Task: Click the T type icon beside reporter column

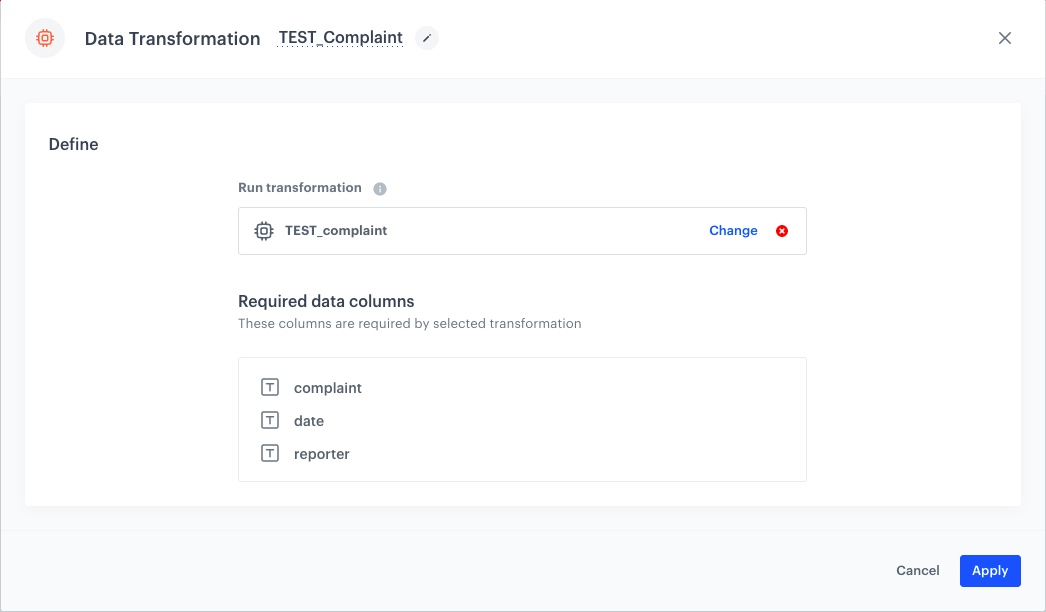Action: pos(269,453)
